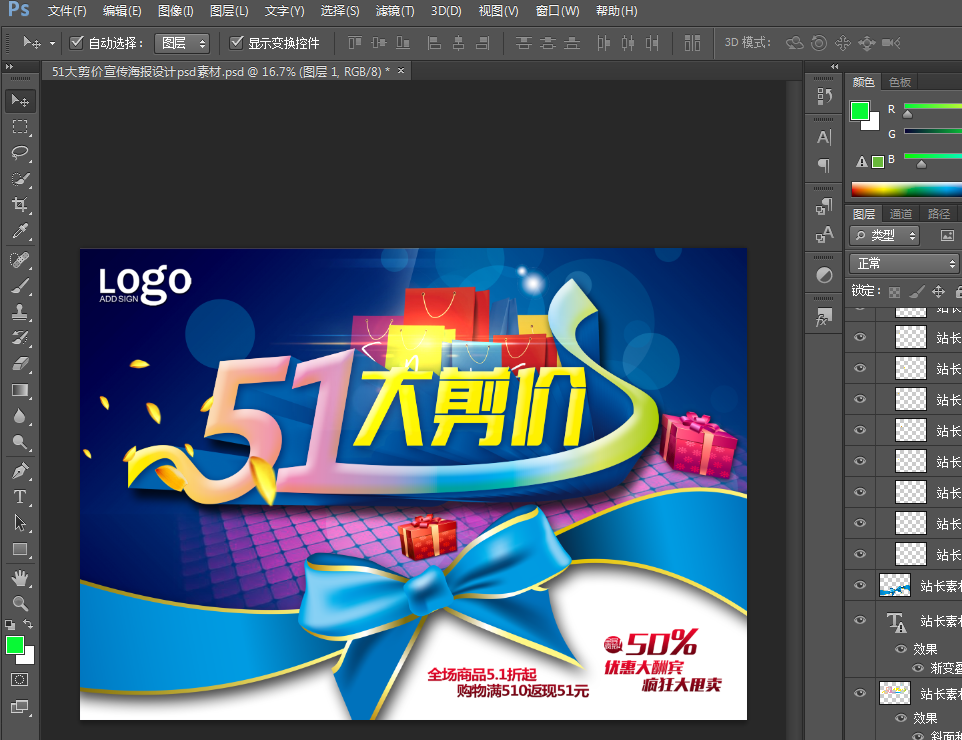Choose the Eraser tool
The width and height of the screenshot is (962, 740).
(20, 364)
